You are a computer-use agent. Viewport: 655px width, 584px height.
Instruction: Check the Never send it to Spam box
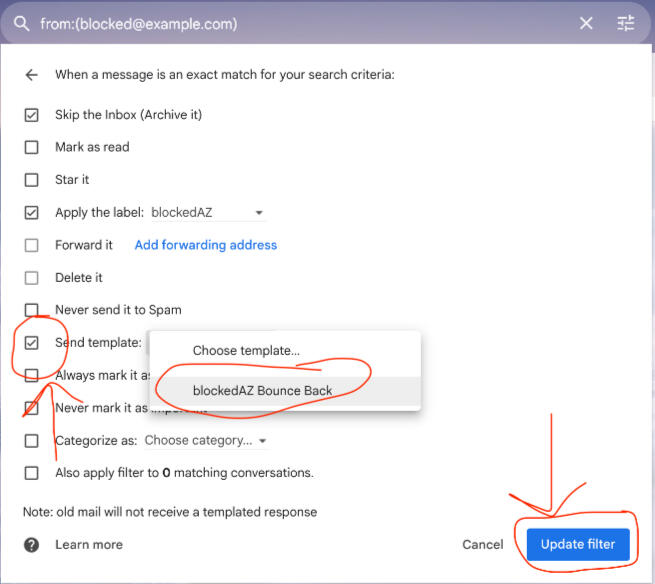pos(32,310)
